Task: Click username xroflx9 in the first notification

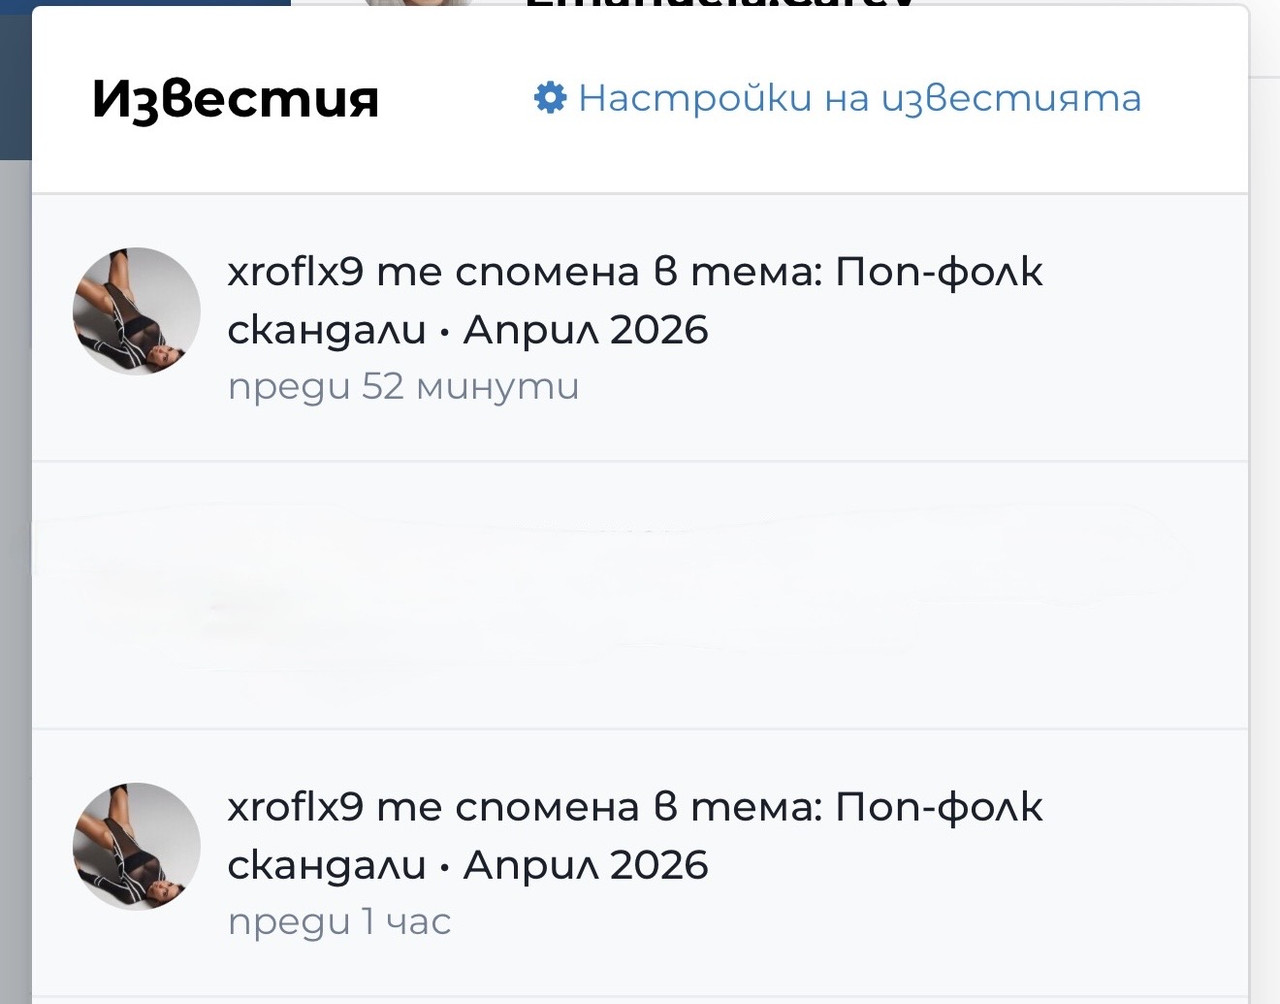Action: point(295,272)
